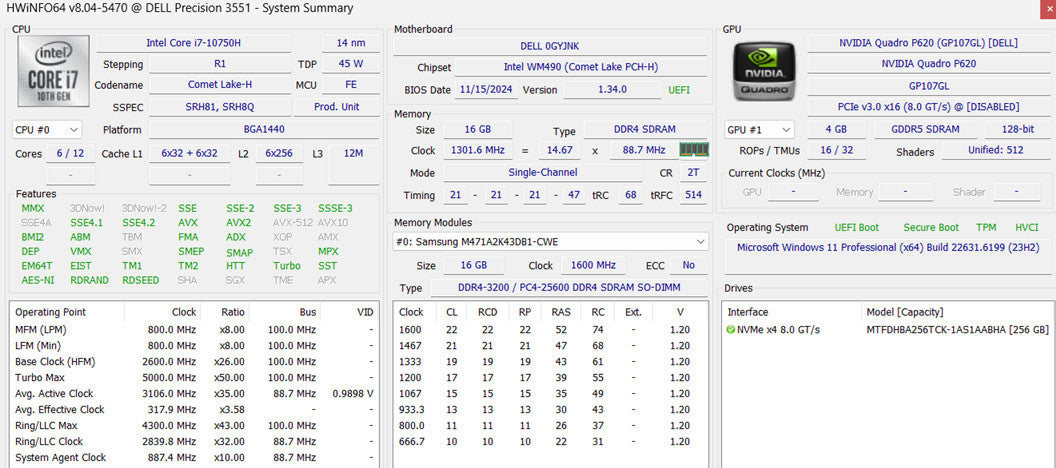This screenshot has height=468, width=1056.
Task: Click the Single-Channel mode field
Action: tap(541, 172)
